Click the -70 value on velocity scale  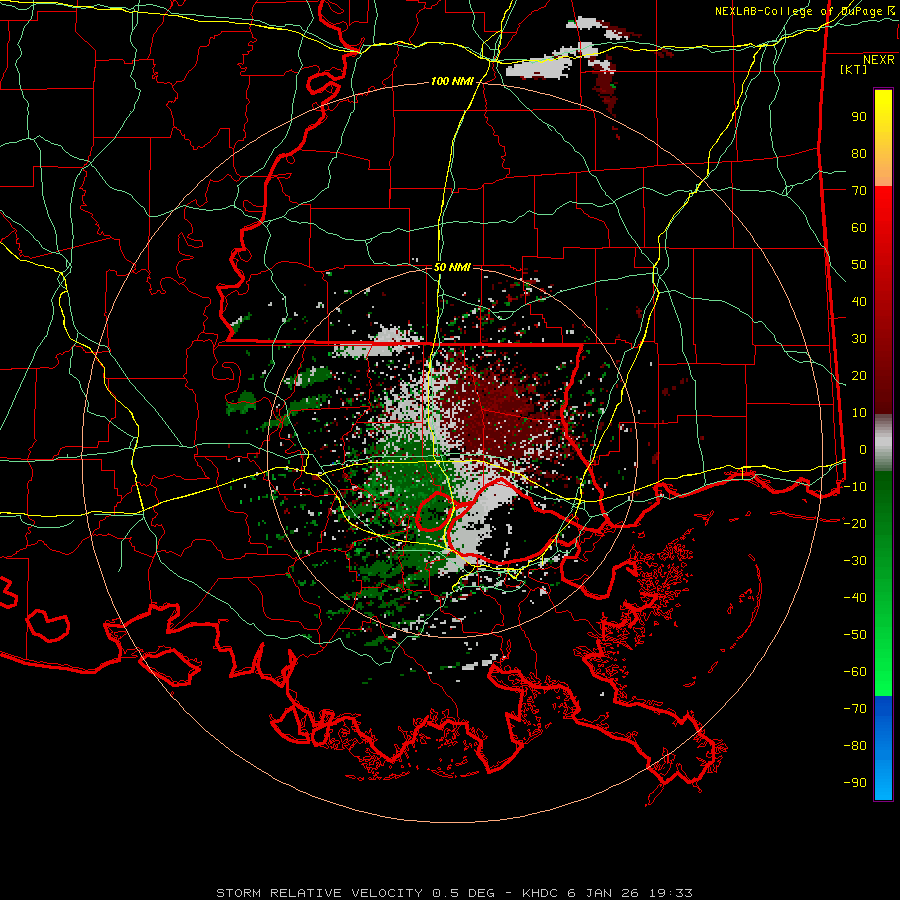coord(855,709)
